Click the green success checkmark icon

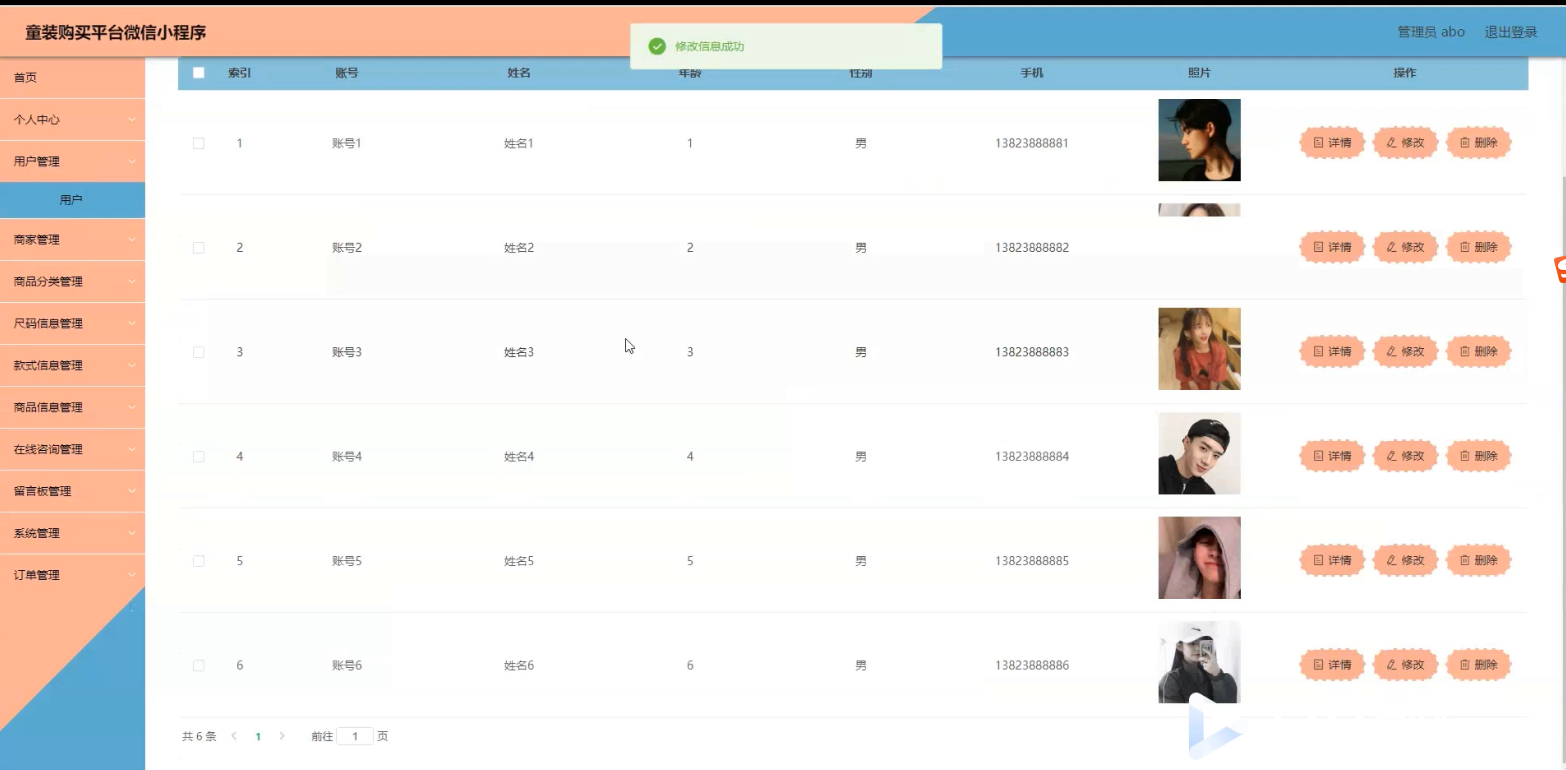pos(657,46)
